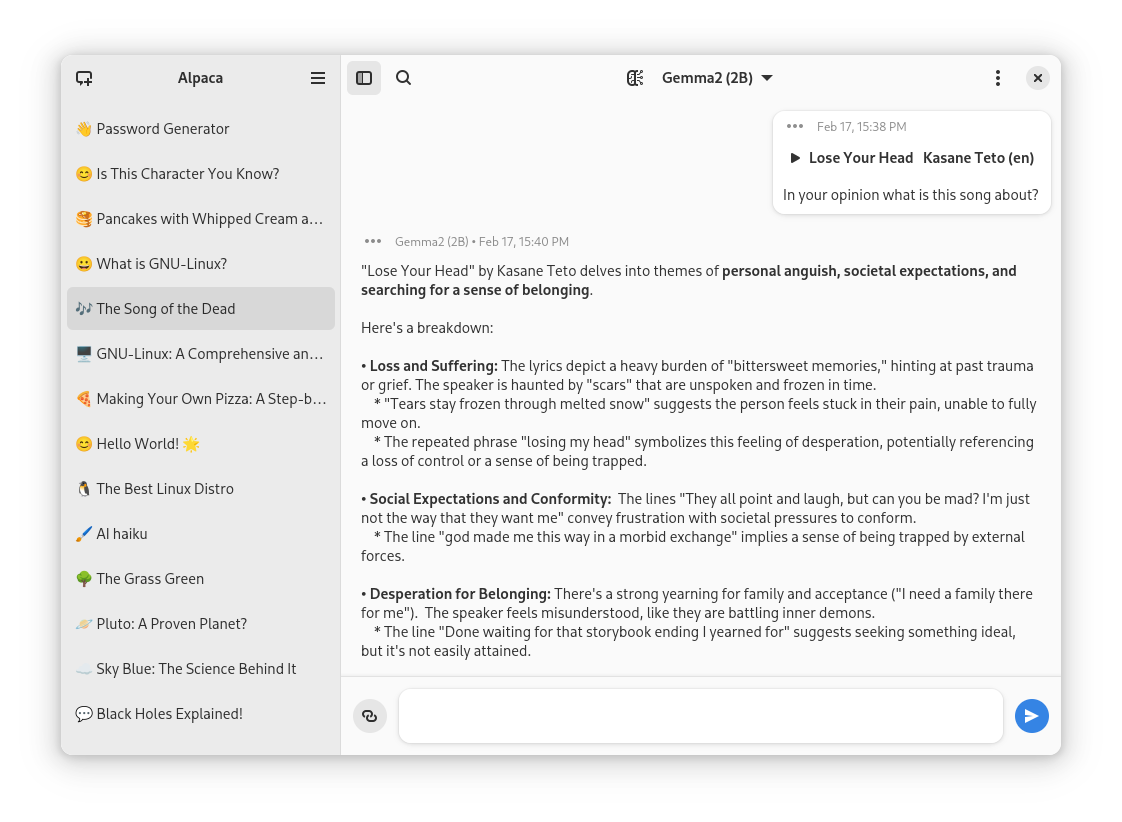The height and width of the screenshot is (822, 1122).
Task: Focus the message input field
Action: [701, 716]
